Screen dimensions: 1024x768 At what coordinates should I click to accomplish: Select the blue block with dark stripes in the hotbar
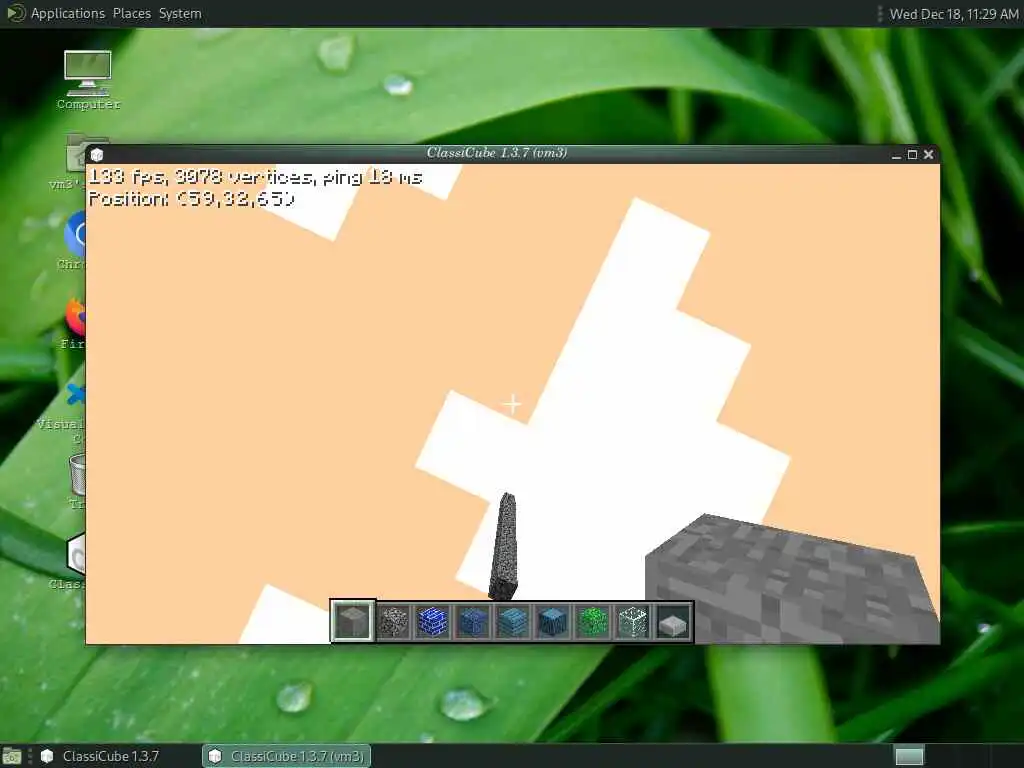(552, 621)
